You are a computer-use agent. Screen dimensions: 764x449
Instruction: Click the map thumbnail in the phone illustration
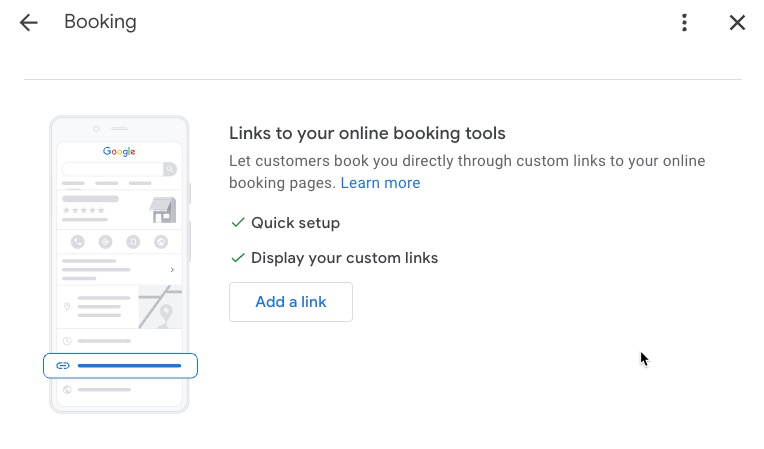click(x=160, y=307)
